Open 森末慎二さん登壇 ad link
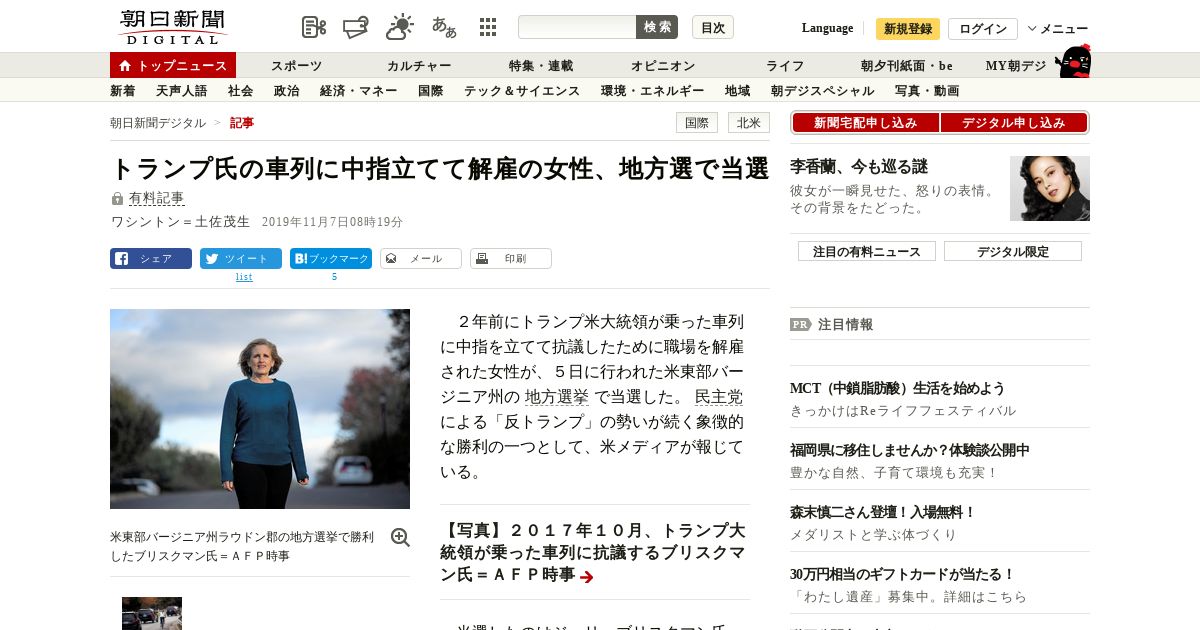The height and width of the screenshot is (630, 1200). [x=882, y=512]
